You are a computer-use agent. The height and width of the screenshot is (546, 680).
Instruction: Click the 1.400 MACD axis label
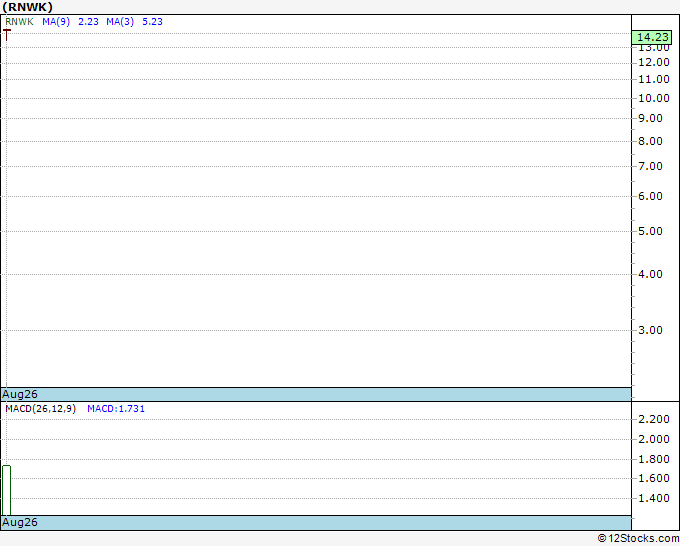(x=654, y=498)
